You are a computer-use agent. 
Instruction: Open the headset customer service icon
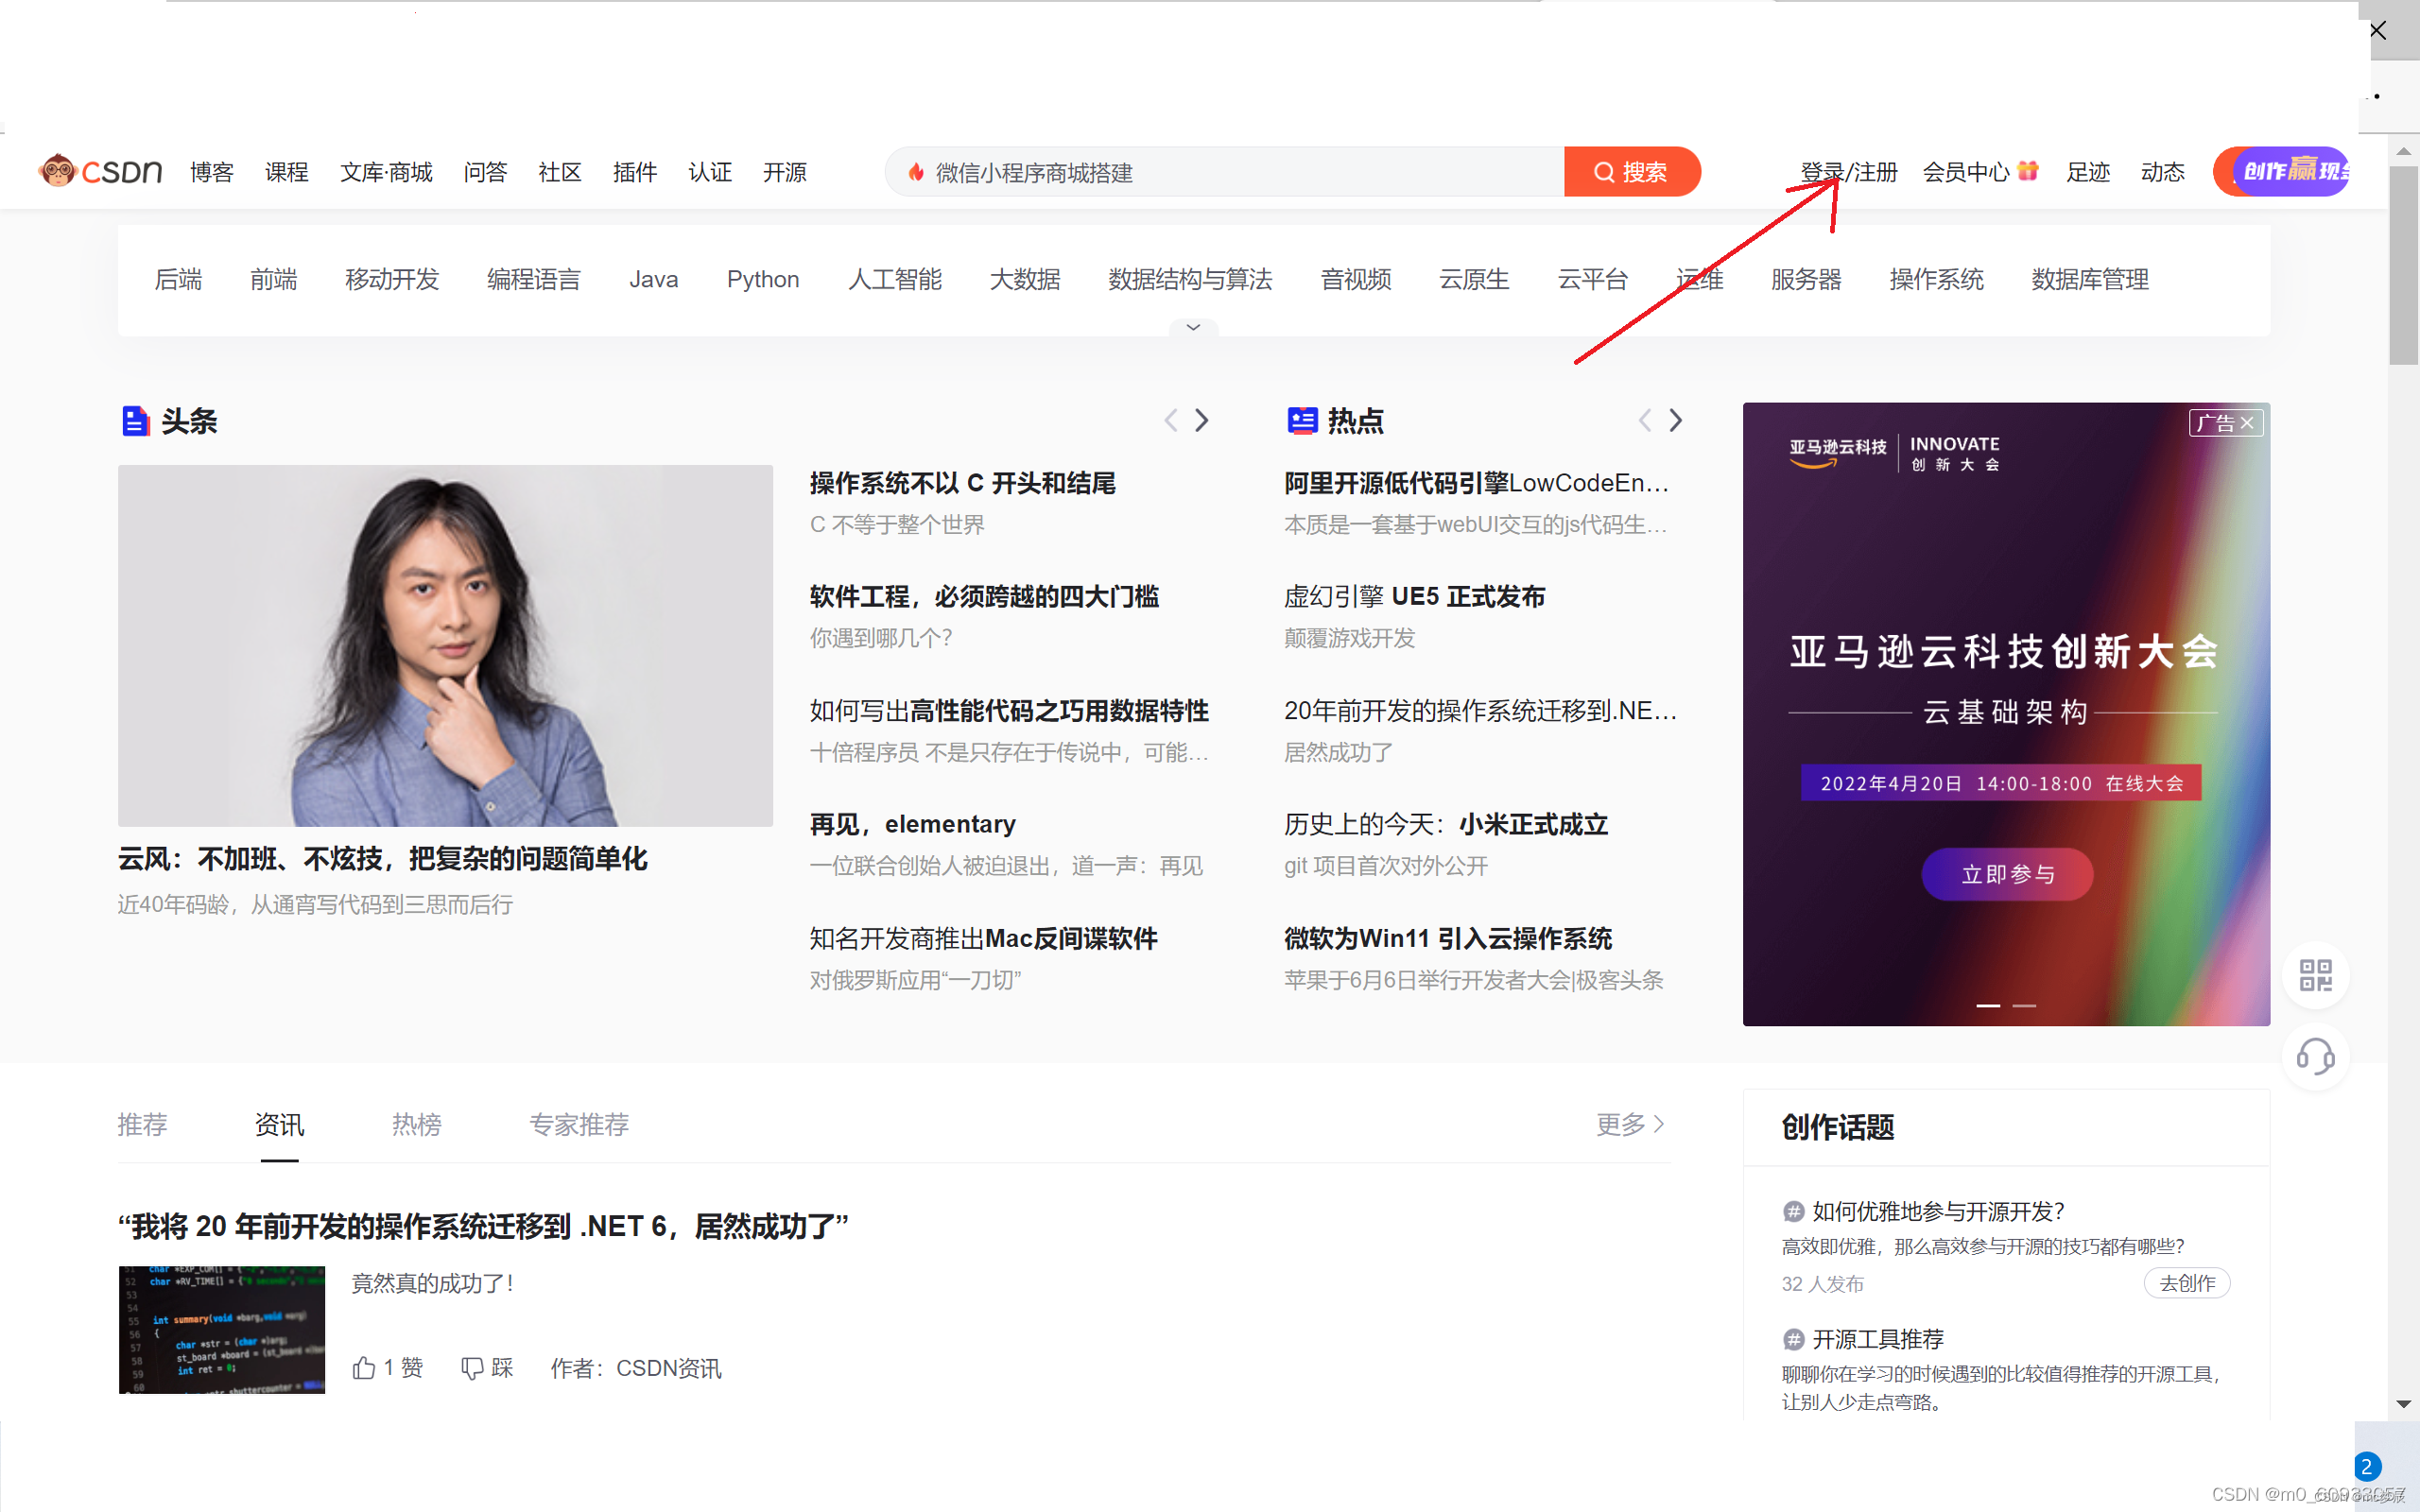2315,1057
